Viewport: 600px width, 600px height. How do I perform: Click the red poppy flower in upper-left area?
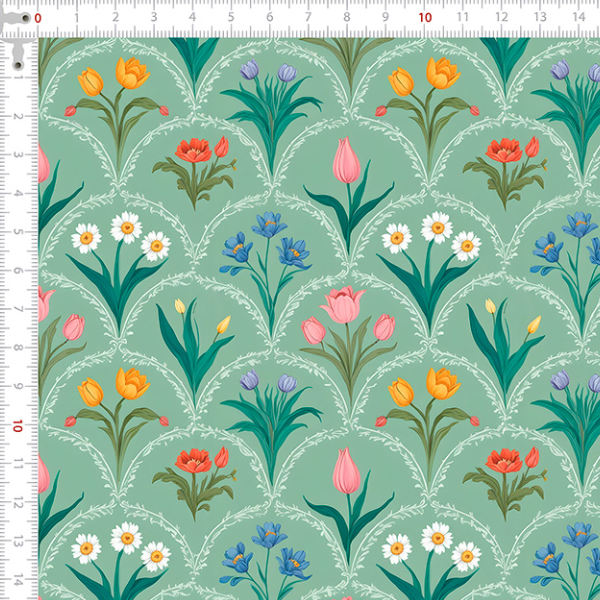[200, 151]
